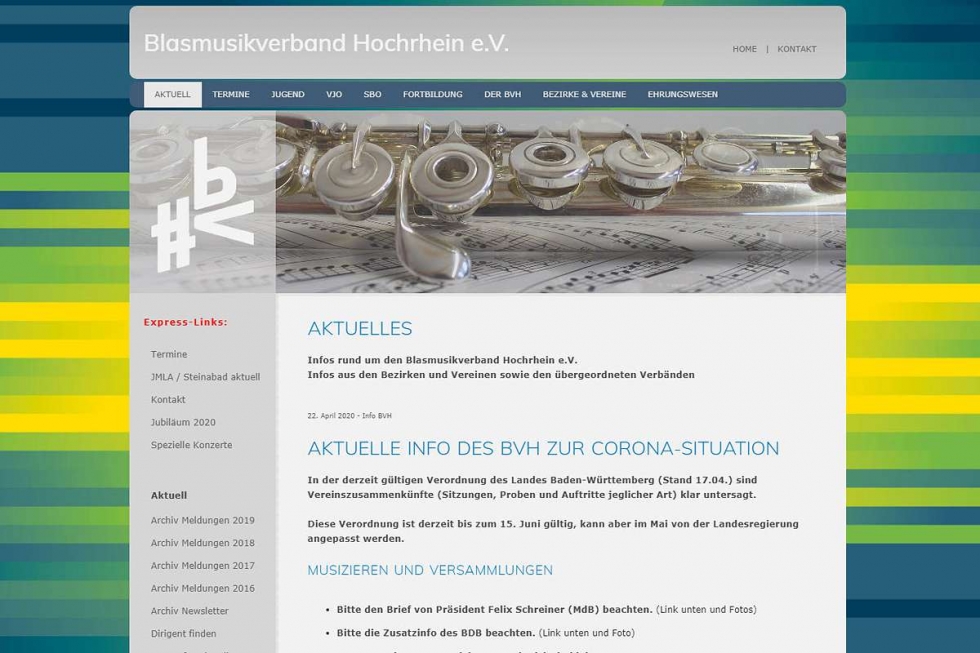The image size is (980, 653).
Task: Open the FORTBILDUNG menu item
Action: pos(432,94)
